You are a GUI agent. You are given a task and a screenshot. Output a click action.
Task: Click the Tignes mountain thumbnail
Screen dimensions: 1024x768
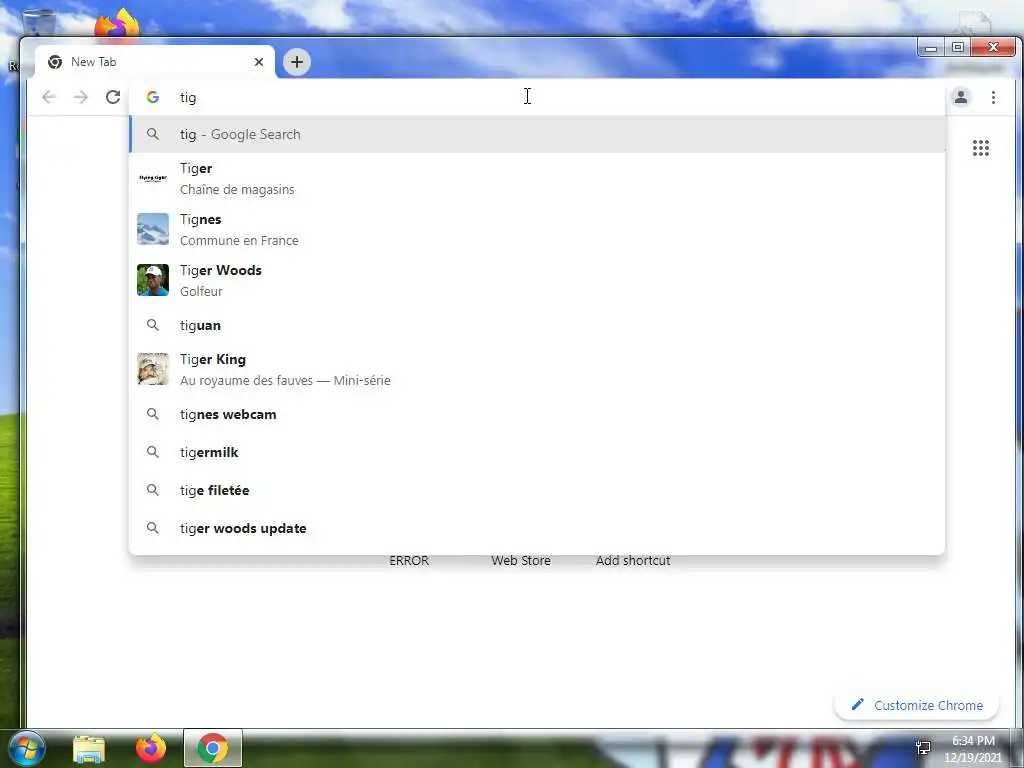pos(153,229)
